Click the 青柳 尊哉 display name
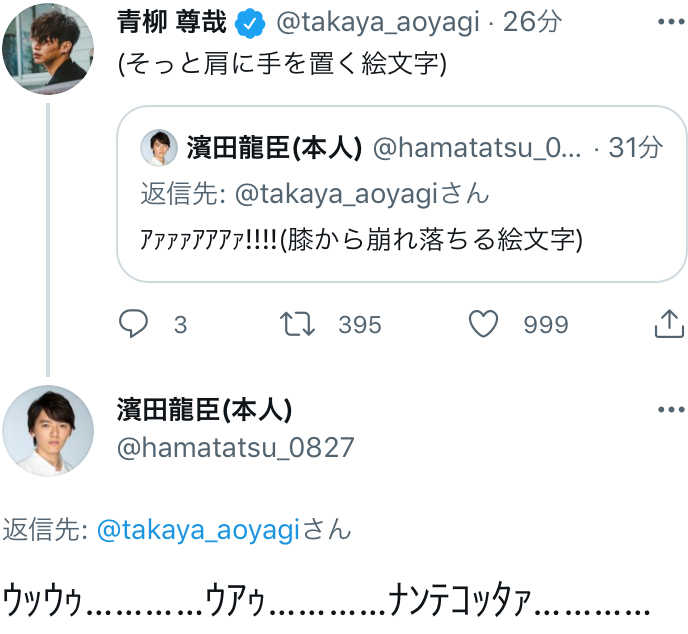The image size is (688, 634). pos(172,22)
